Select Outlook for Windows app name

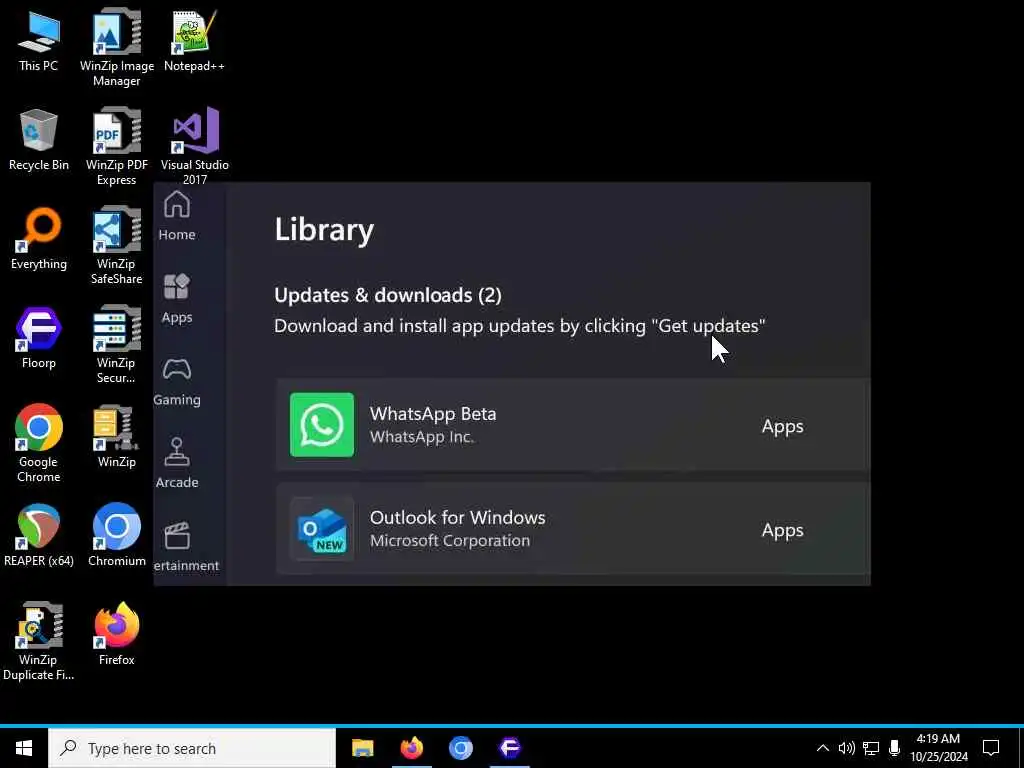pos(457,517)
